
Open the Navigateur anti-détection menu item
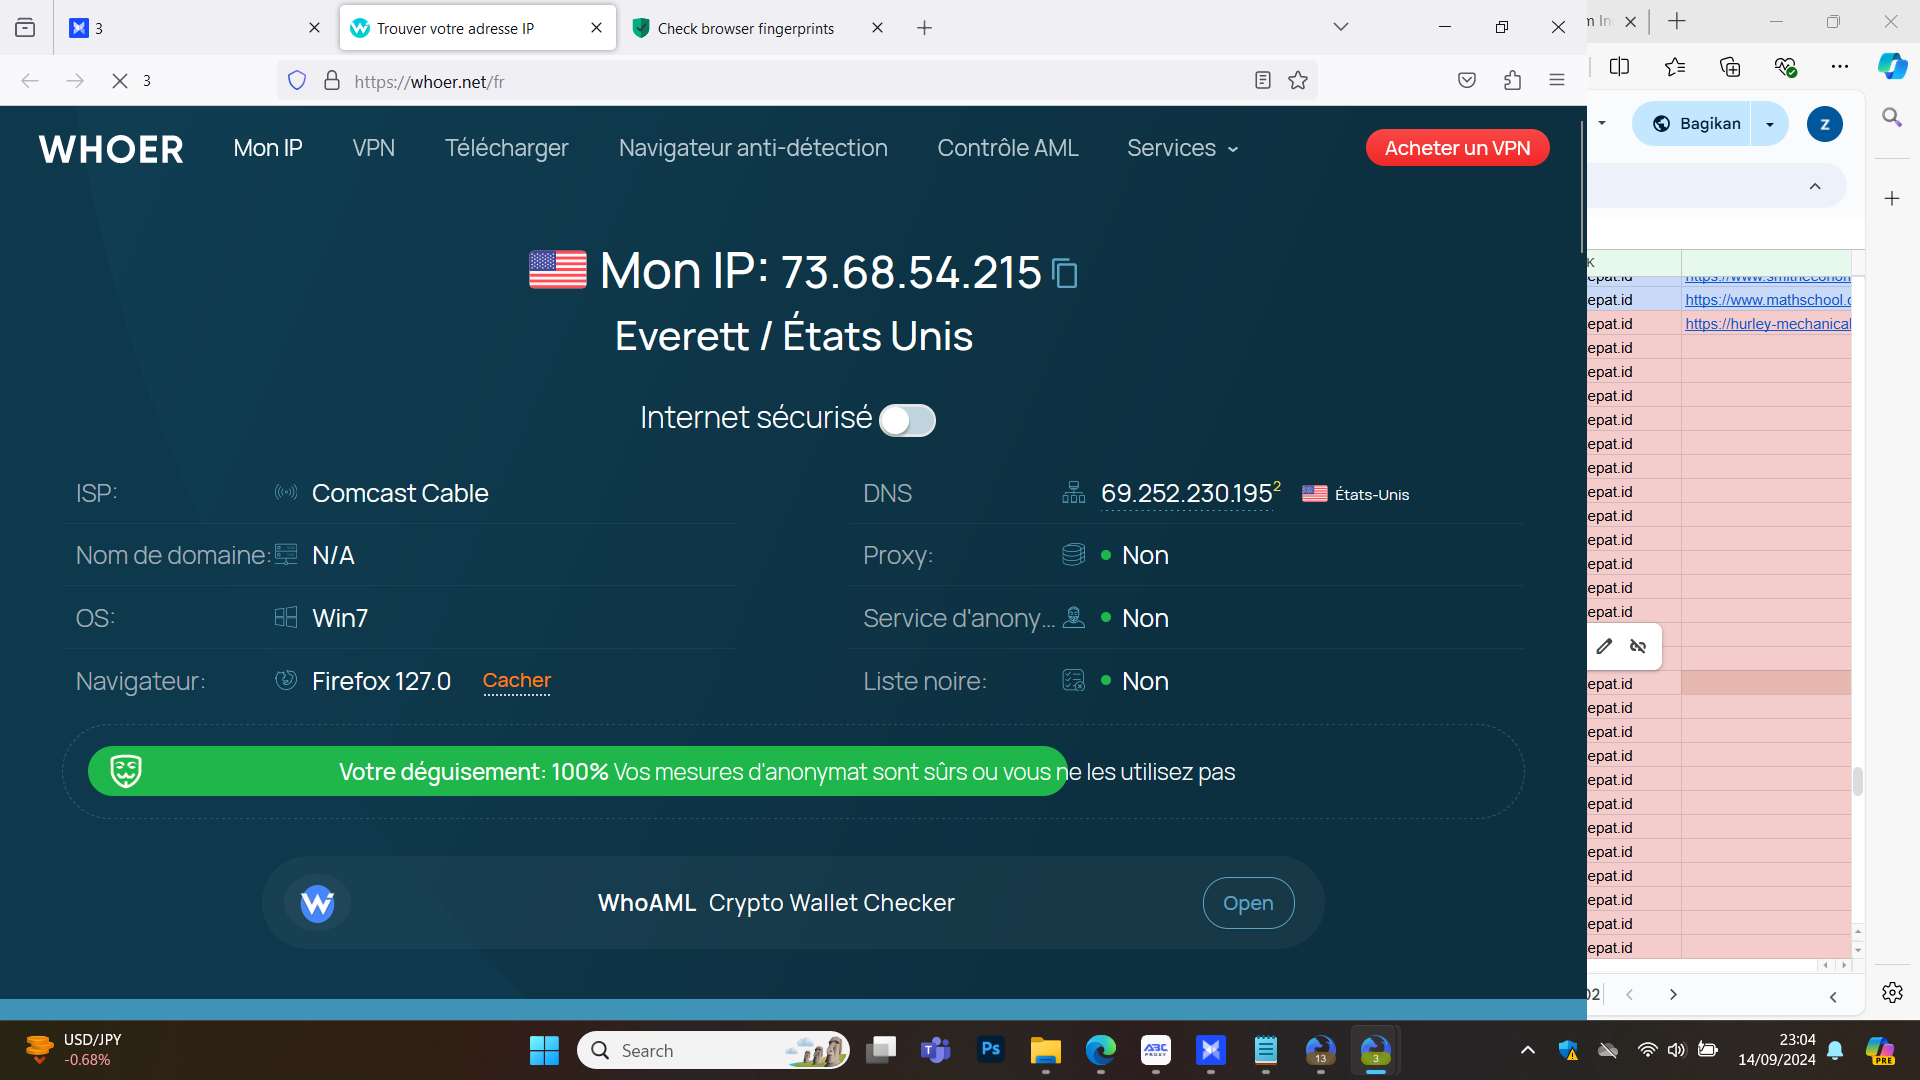pyautogui.click(x=753, y=148)
